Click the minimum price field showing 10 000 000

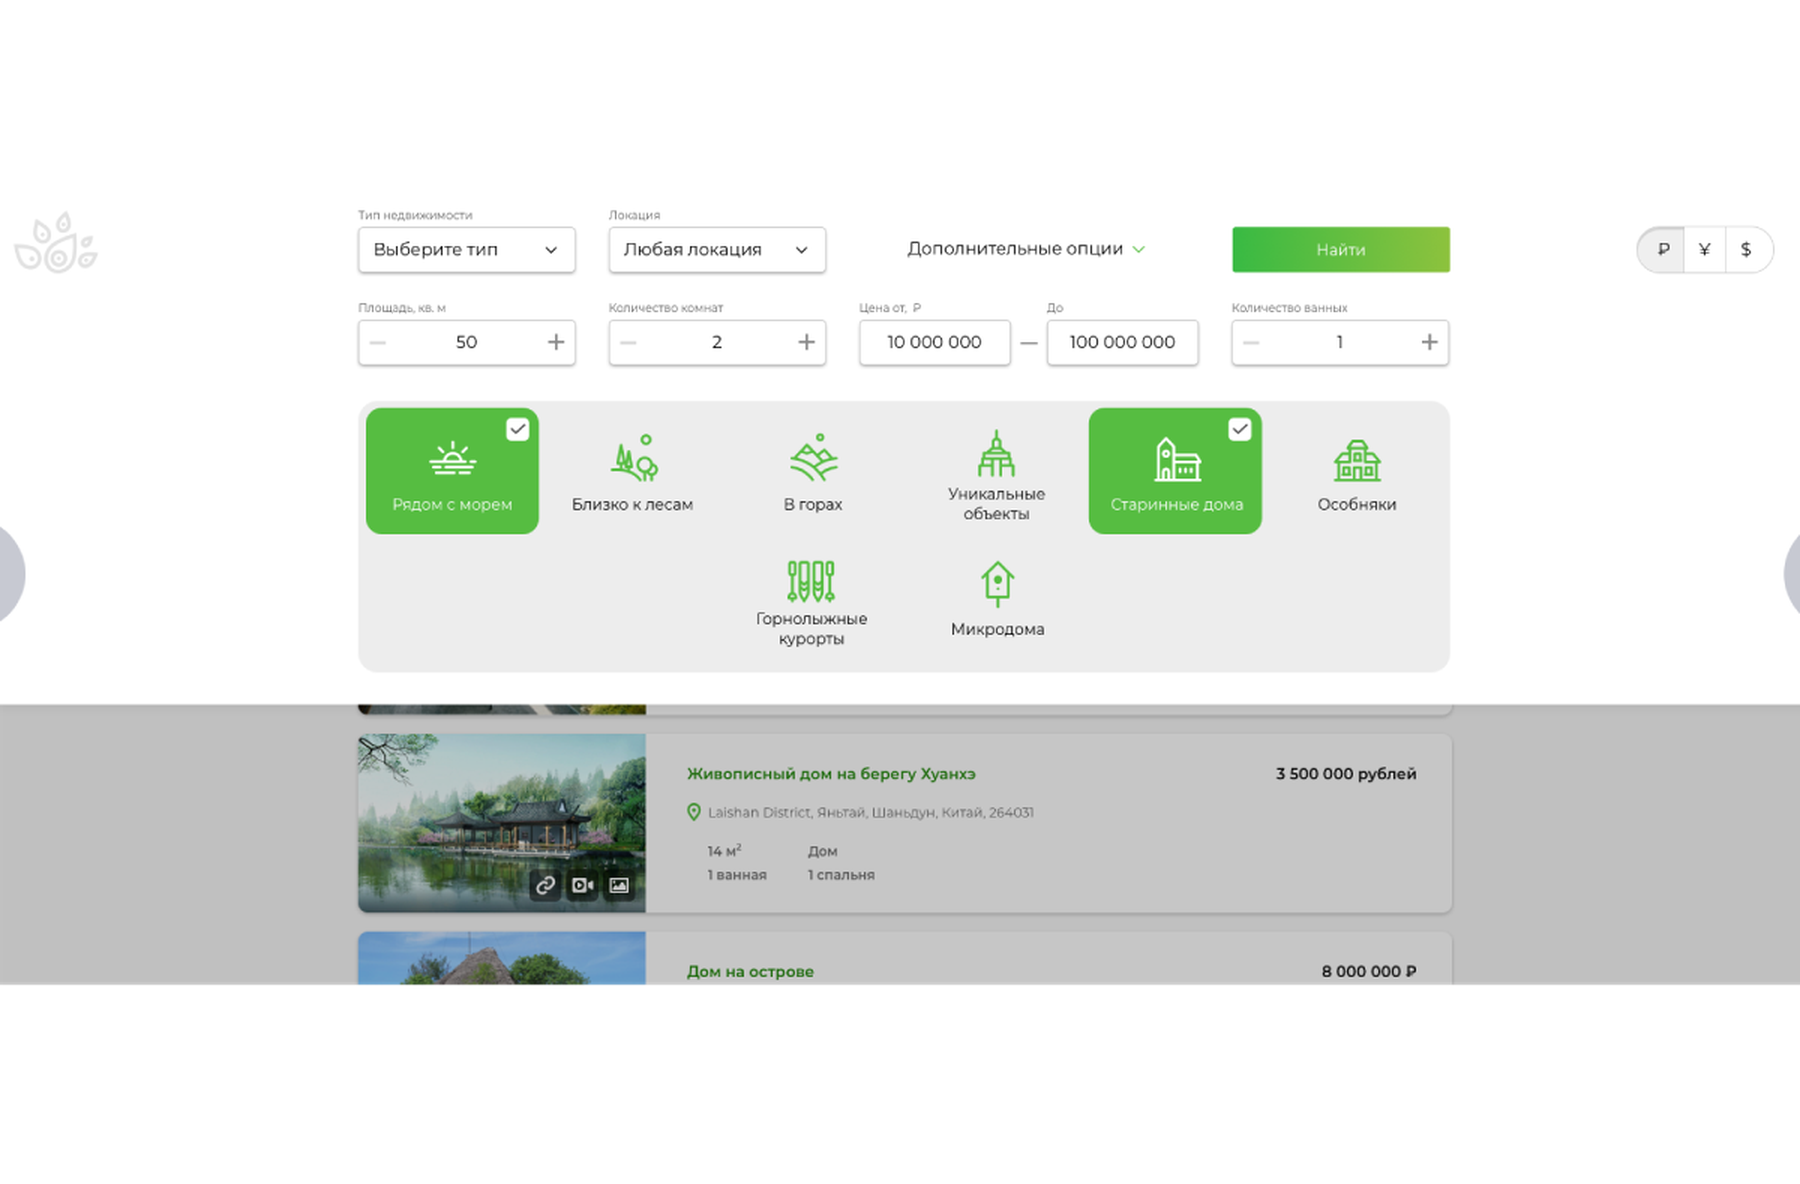(x=934, y=342)
